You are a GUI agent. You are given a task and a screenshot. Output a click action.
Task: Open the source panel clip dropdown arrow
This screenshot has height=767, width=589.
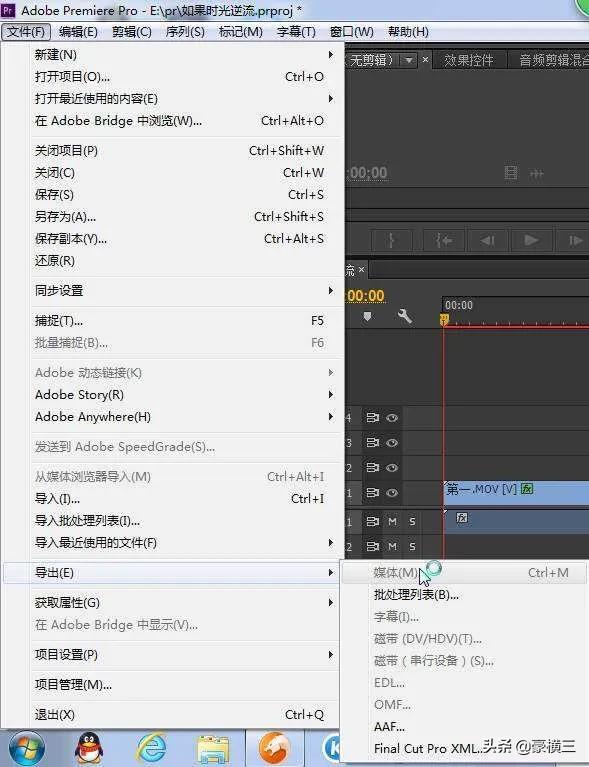(x=408, y=60)
